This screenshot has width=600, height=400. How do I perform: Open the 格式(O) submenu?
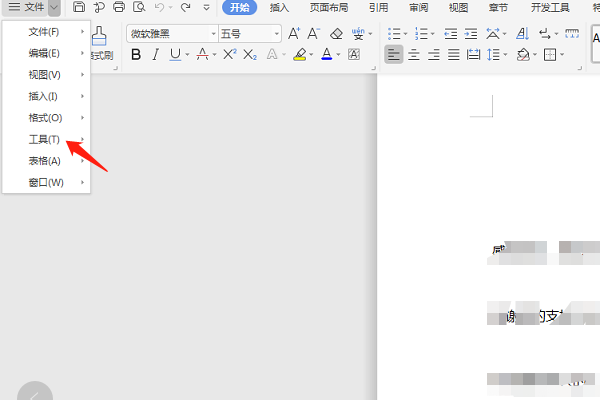click(x=46, y=118)
